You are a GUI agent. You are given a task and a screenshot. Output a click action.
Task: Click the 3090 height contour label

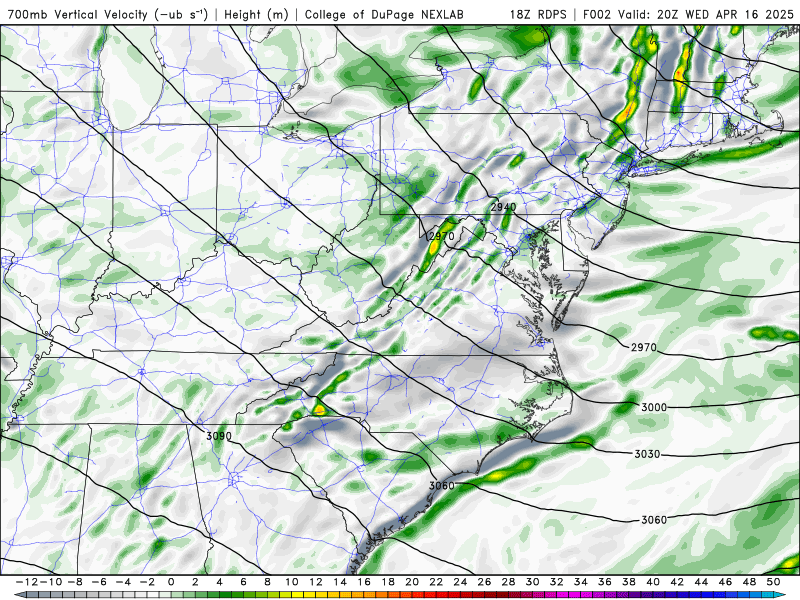point(219,436)
